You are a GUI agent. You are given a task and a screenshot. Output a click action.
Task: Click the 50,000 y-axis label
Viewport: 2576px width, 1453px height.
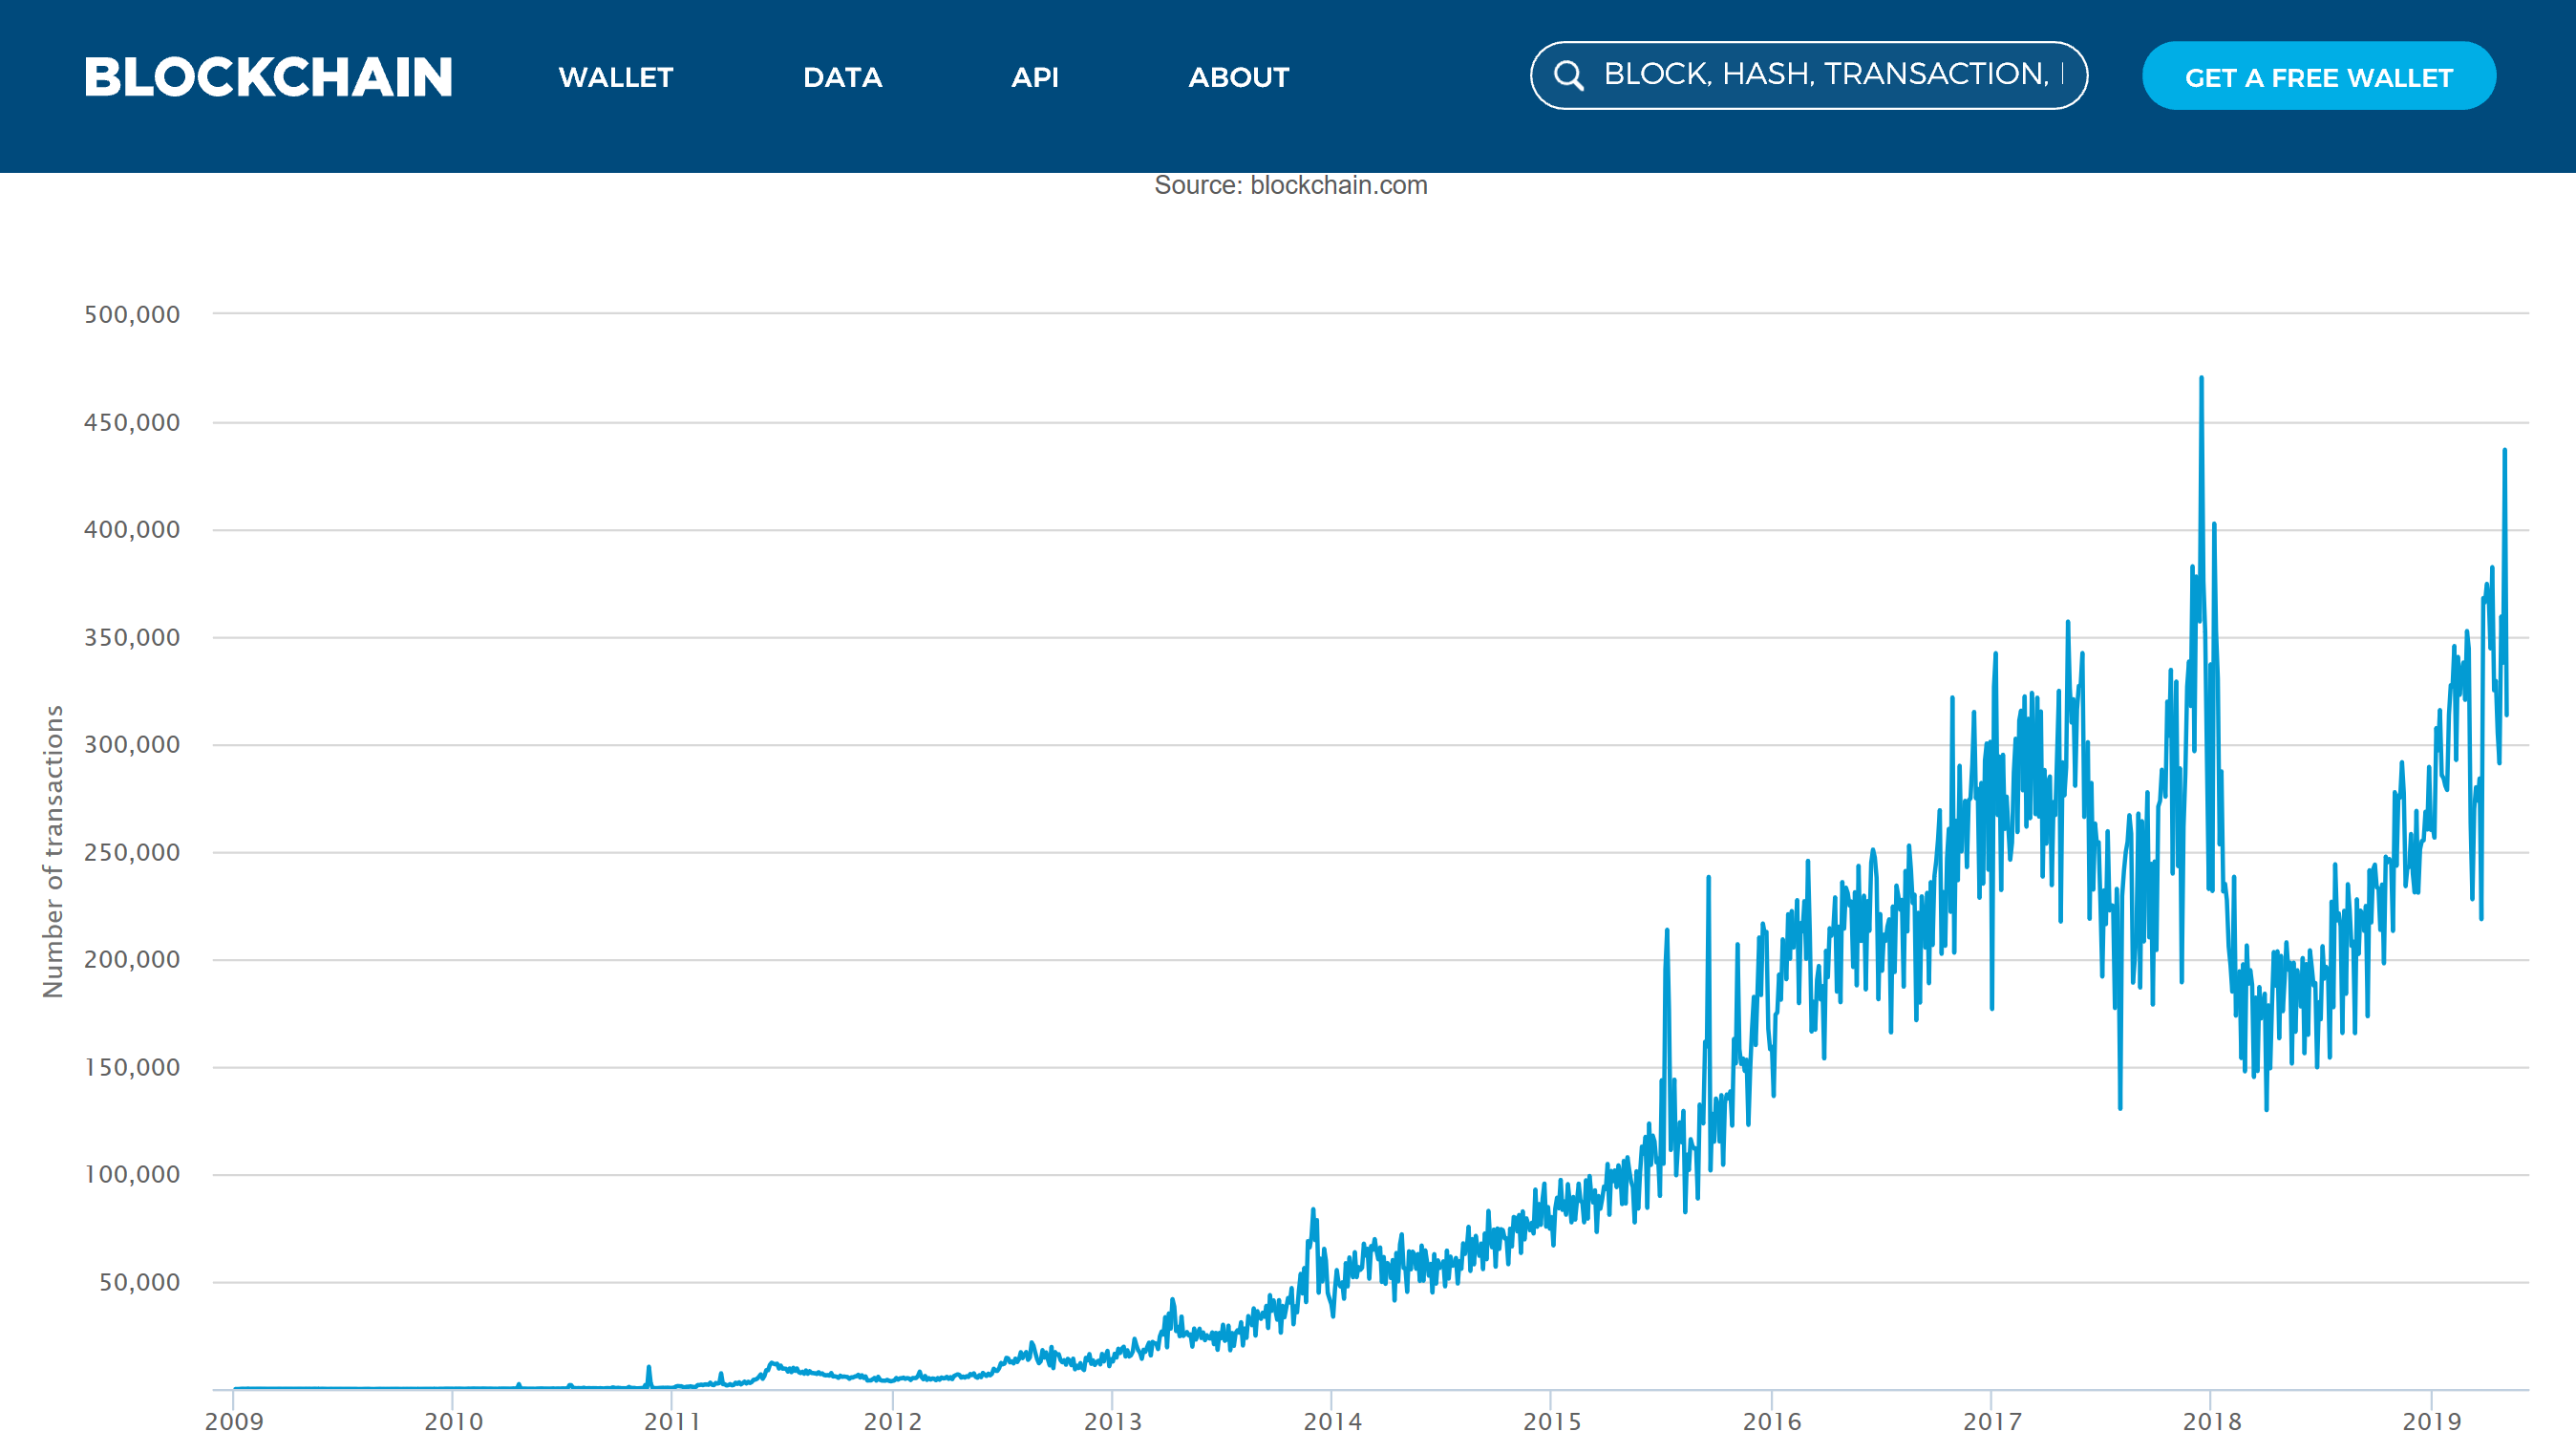(139, 1282)
